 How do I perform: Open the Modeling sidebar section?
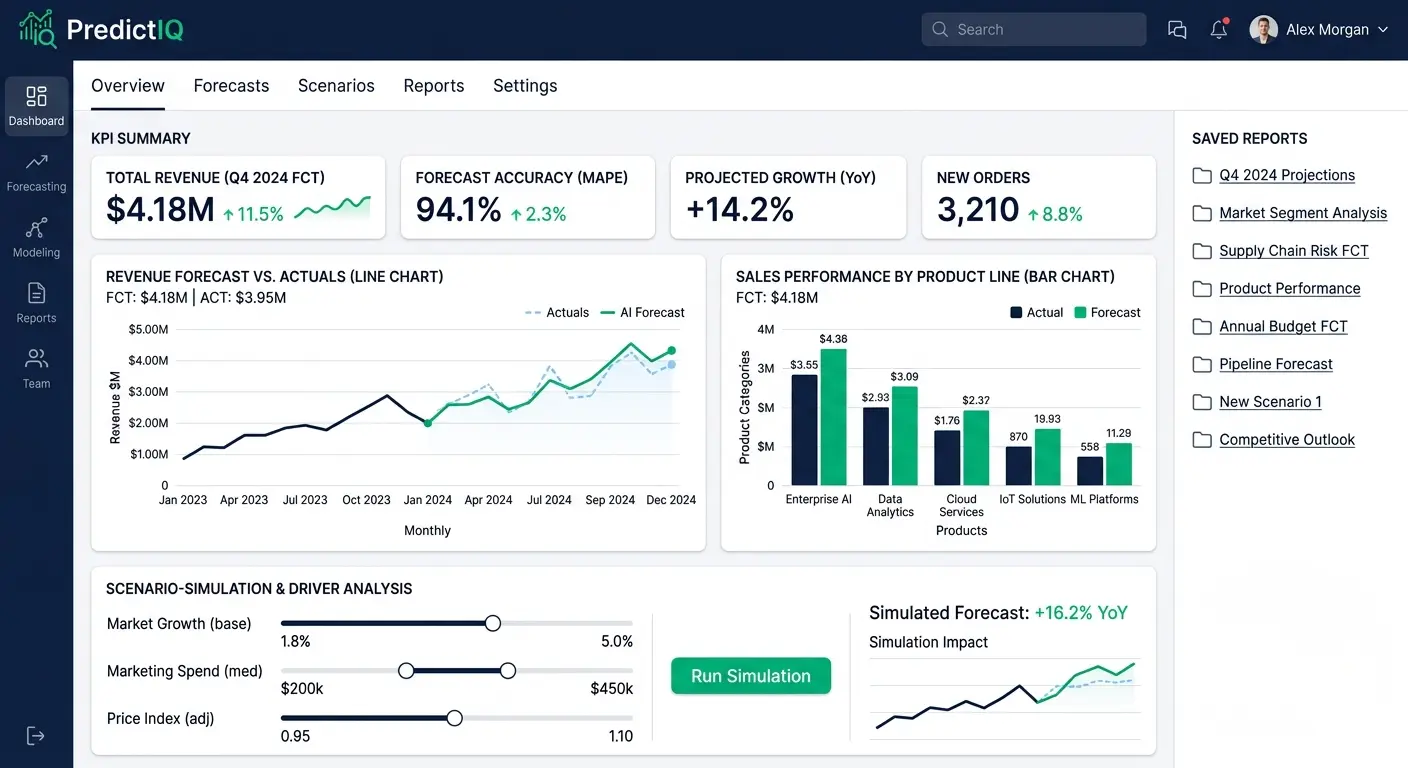[37, 238]
